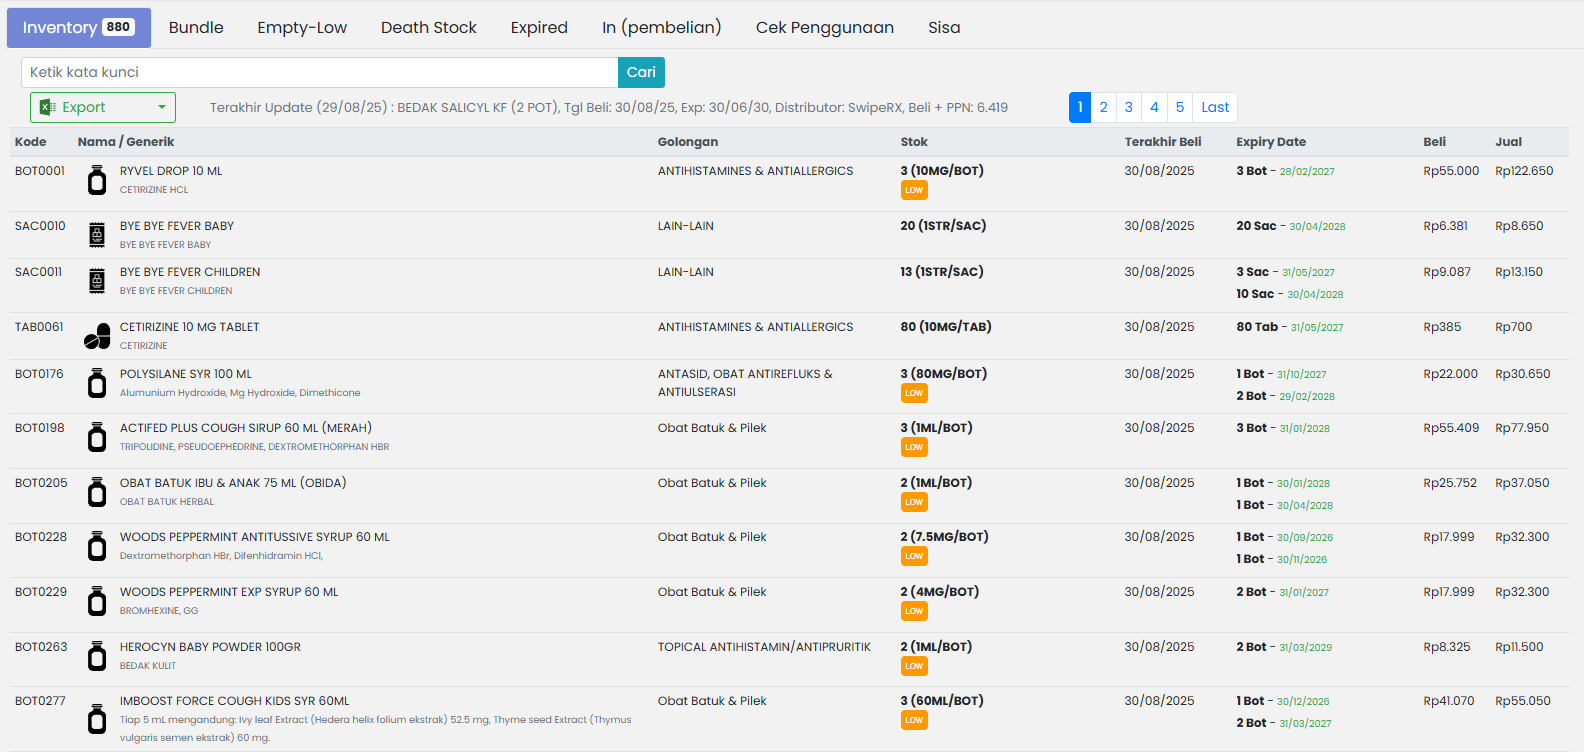Click the bottle icon beside HEROCYN BABY POWDER
Viewport: 1584px width, 752px height.
(97, 656)
